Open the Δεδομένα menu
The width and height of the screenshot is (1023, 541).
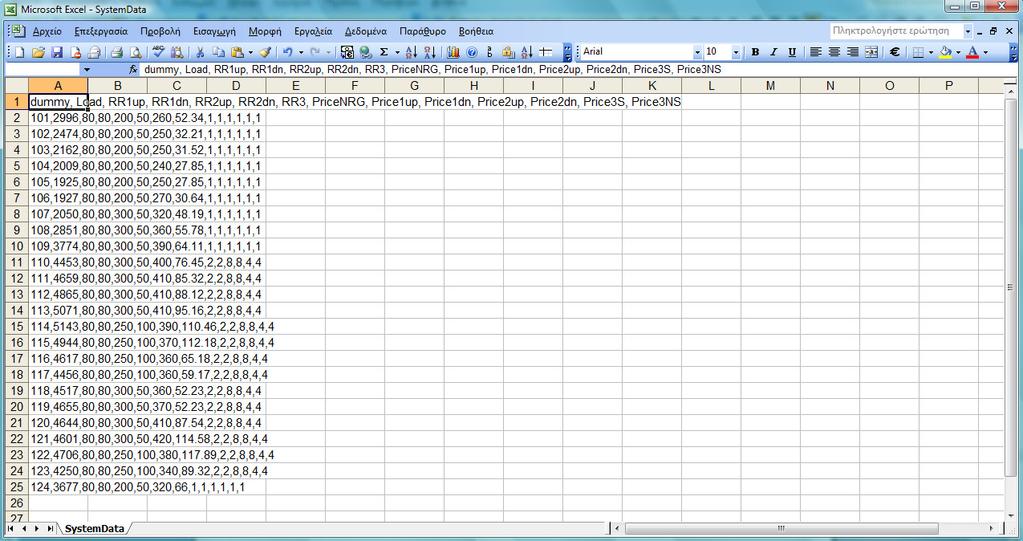(365, 31)
